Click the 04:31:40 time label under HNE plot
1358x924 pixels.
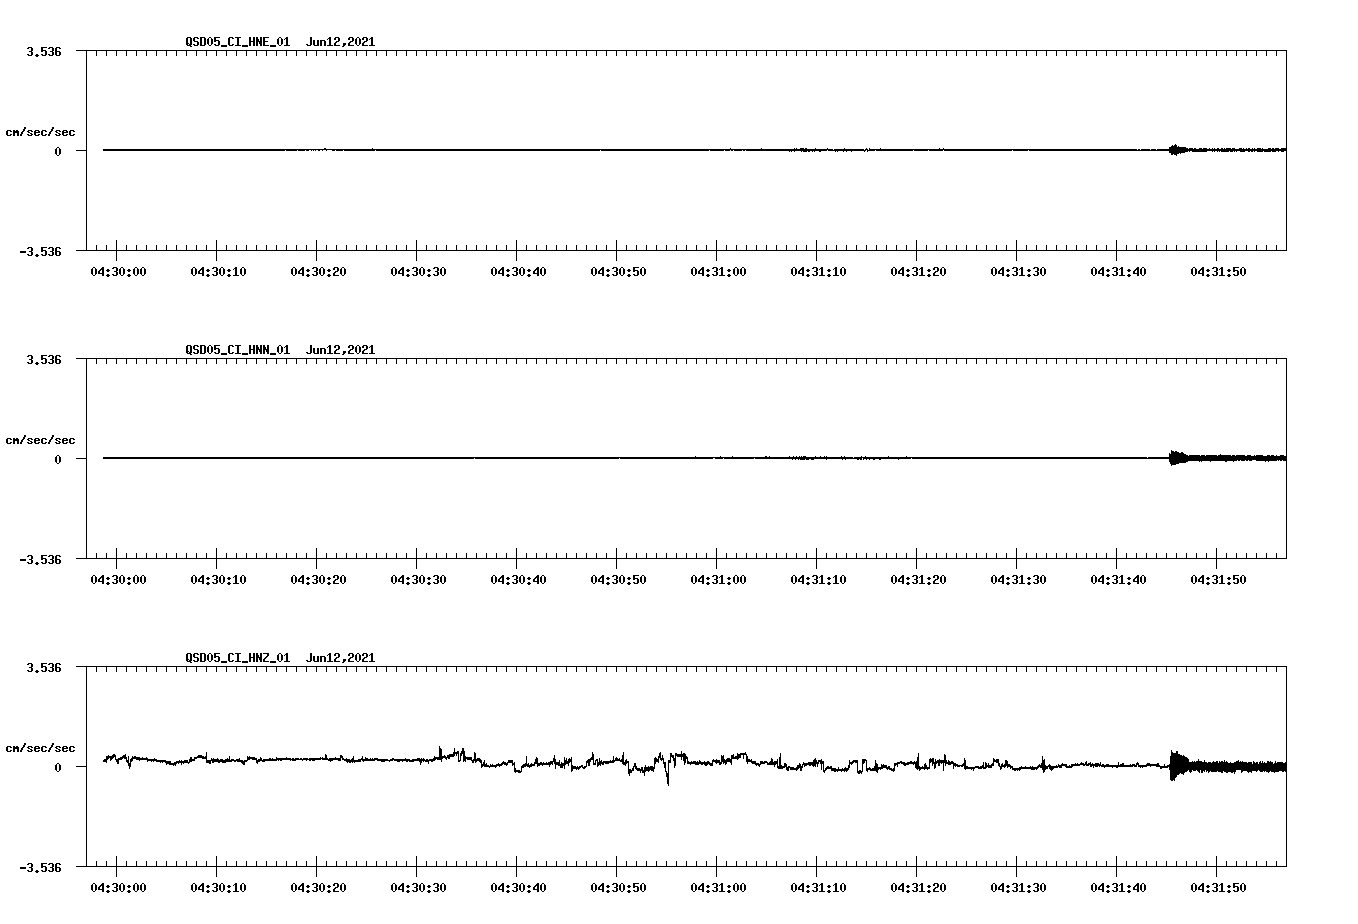(x=1118, y=272)
